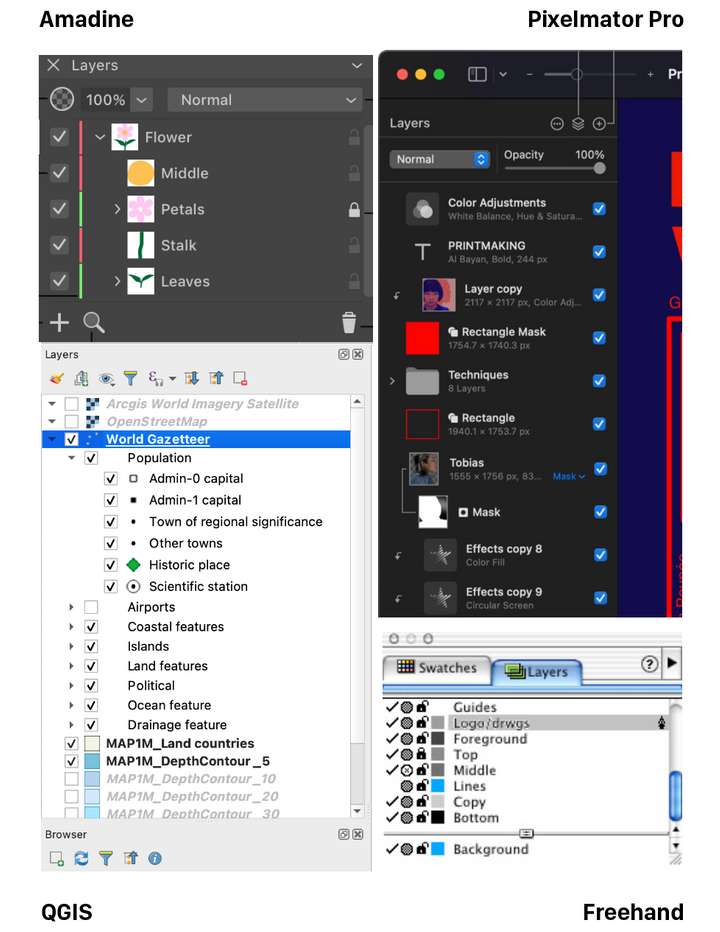Click Refresh icon in QGIS Browser toolbar

tap(81, 858)
